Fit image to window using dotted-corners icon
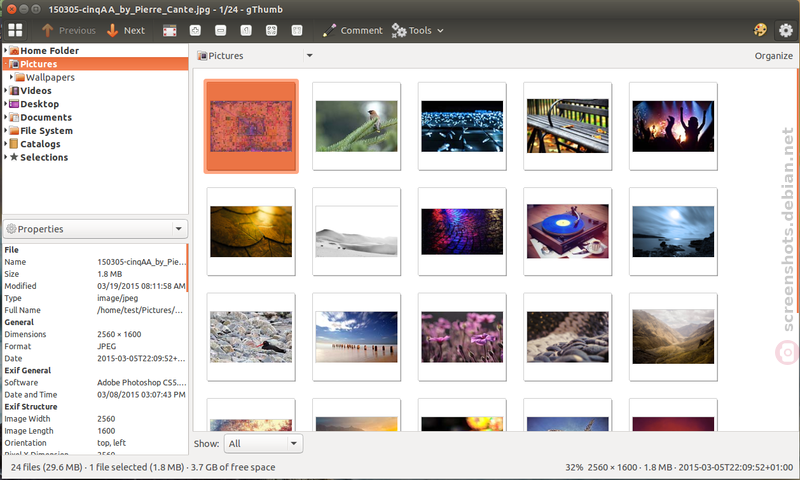 pos(271,31)
